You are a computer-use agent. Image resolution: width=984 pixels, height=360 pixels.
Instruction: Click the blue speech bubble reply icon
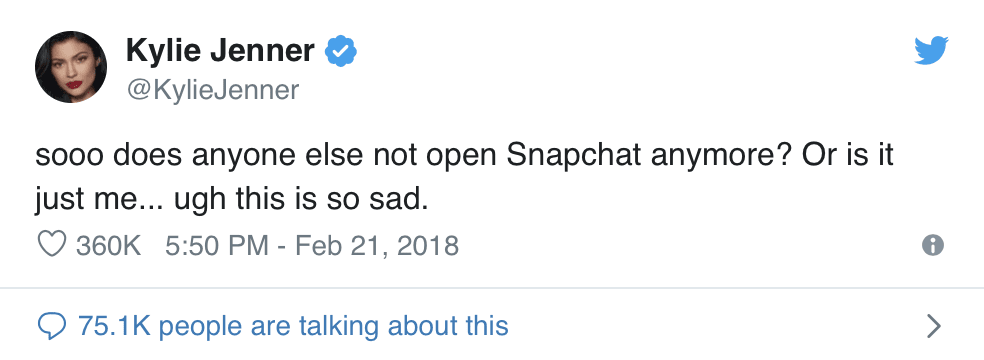(x=52, y=327)
